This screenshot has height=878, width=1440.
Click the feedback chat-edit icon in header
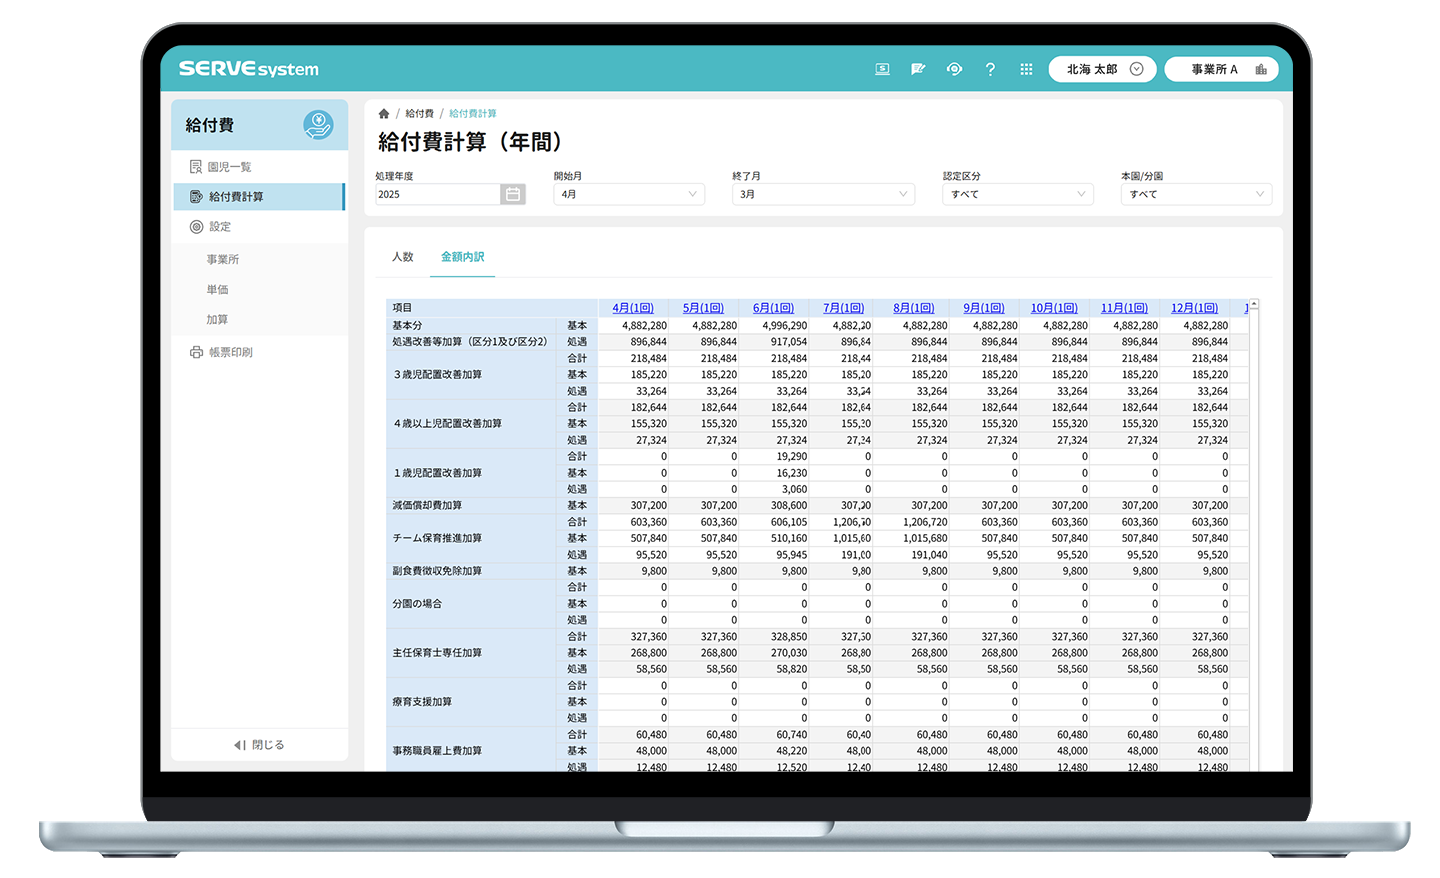coord(918,69)
